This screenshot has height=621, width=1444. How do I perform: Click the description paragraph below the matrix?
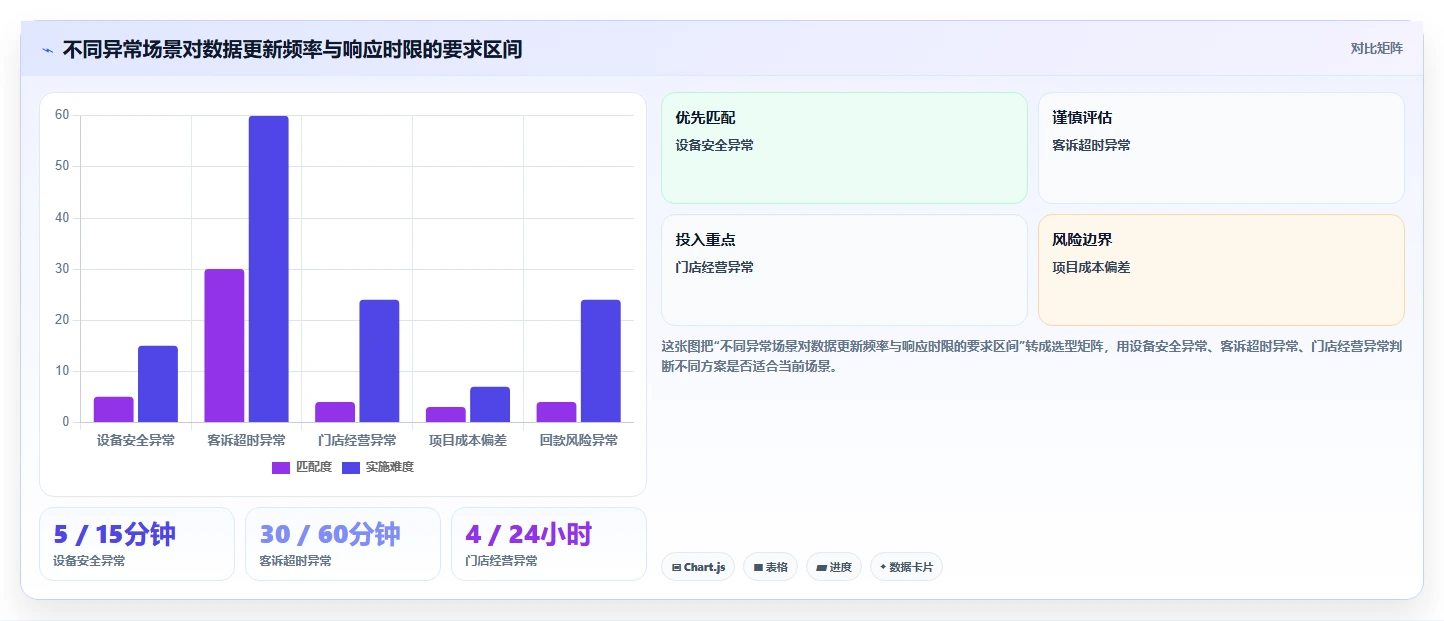pyautogui.click(x=1032, y=356)
